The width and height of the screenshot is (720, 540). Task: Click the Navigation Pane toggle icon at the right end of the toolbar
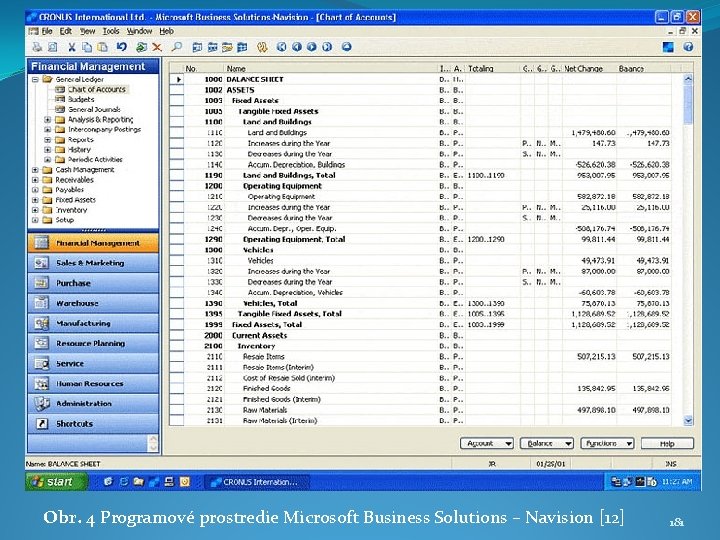[x=668, y=47]
